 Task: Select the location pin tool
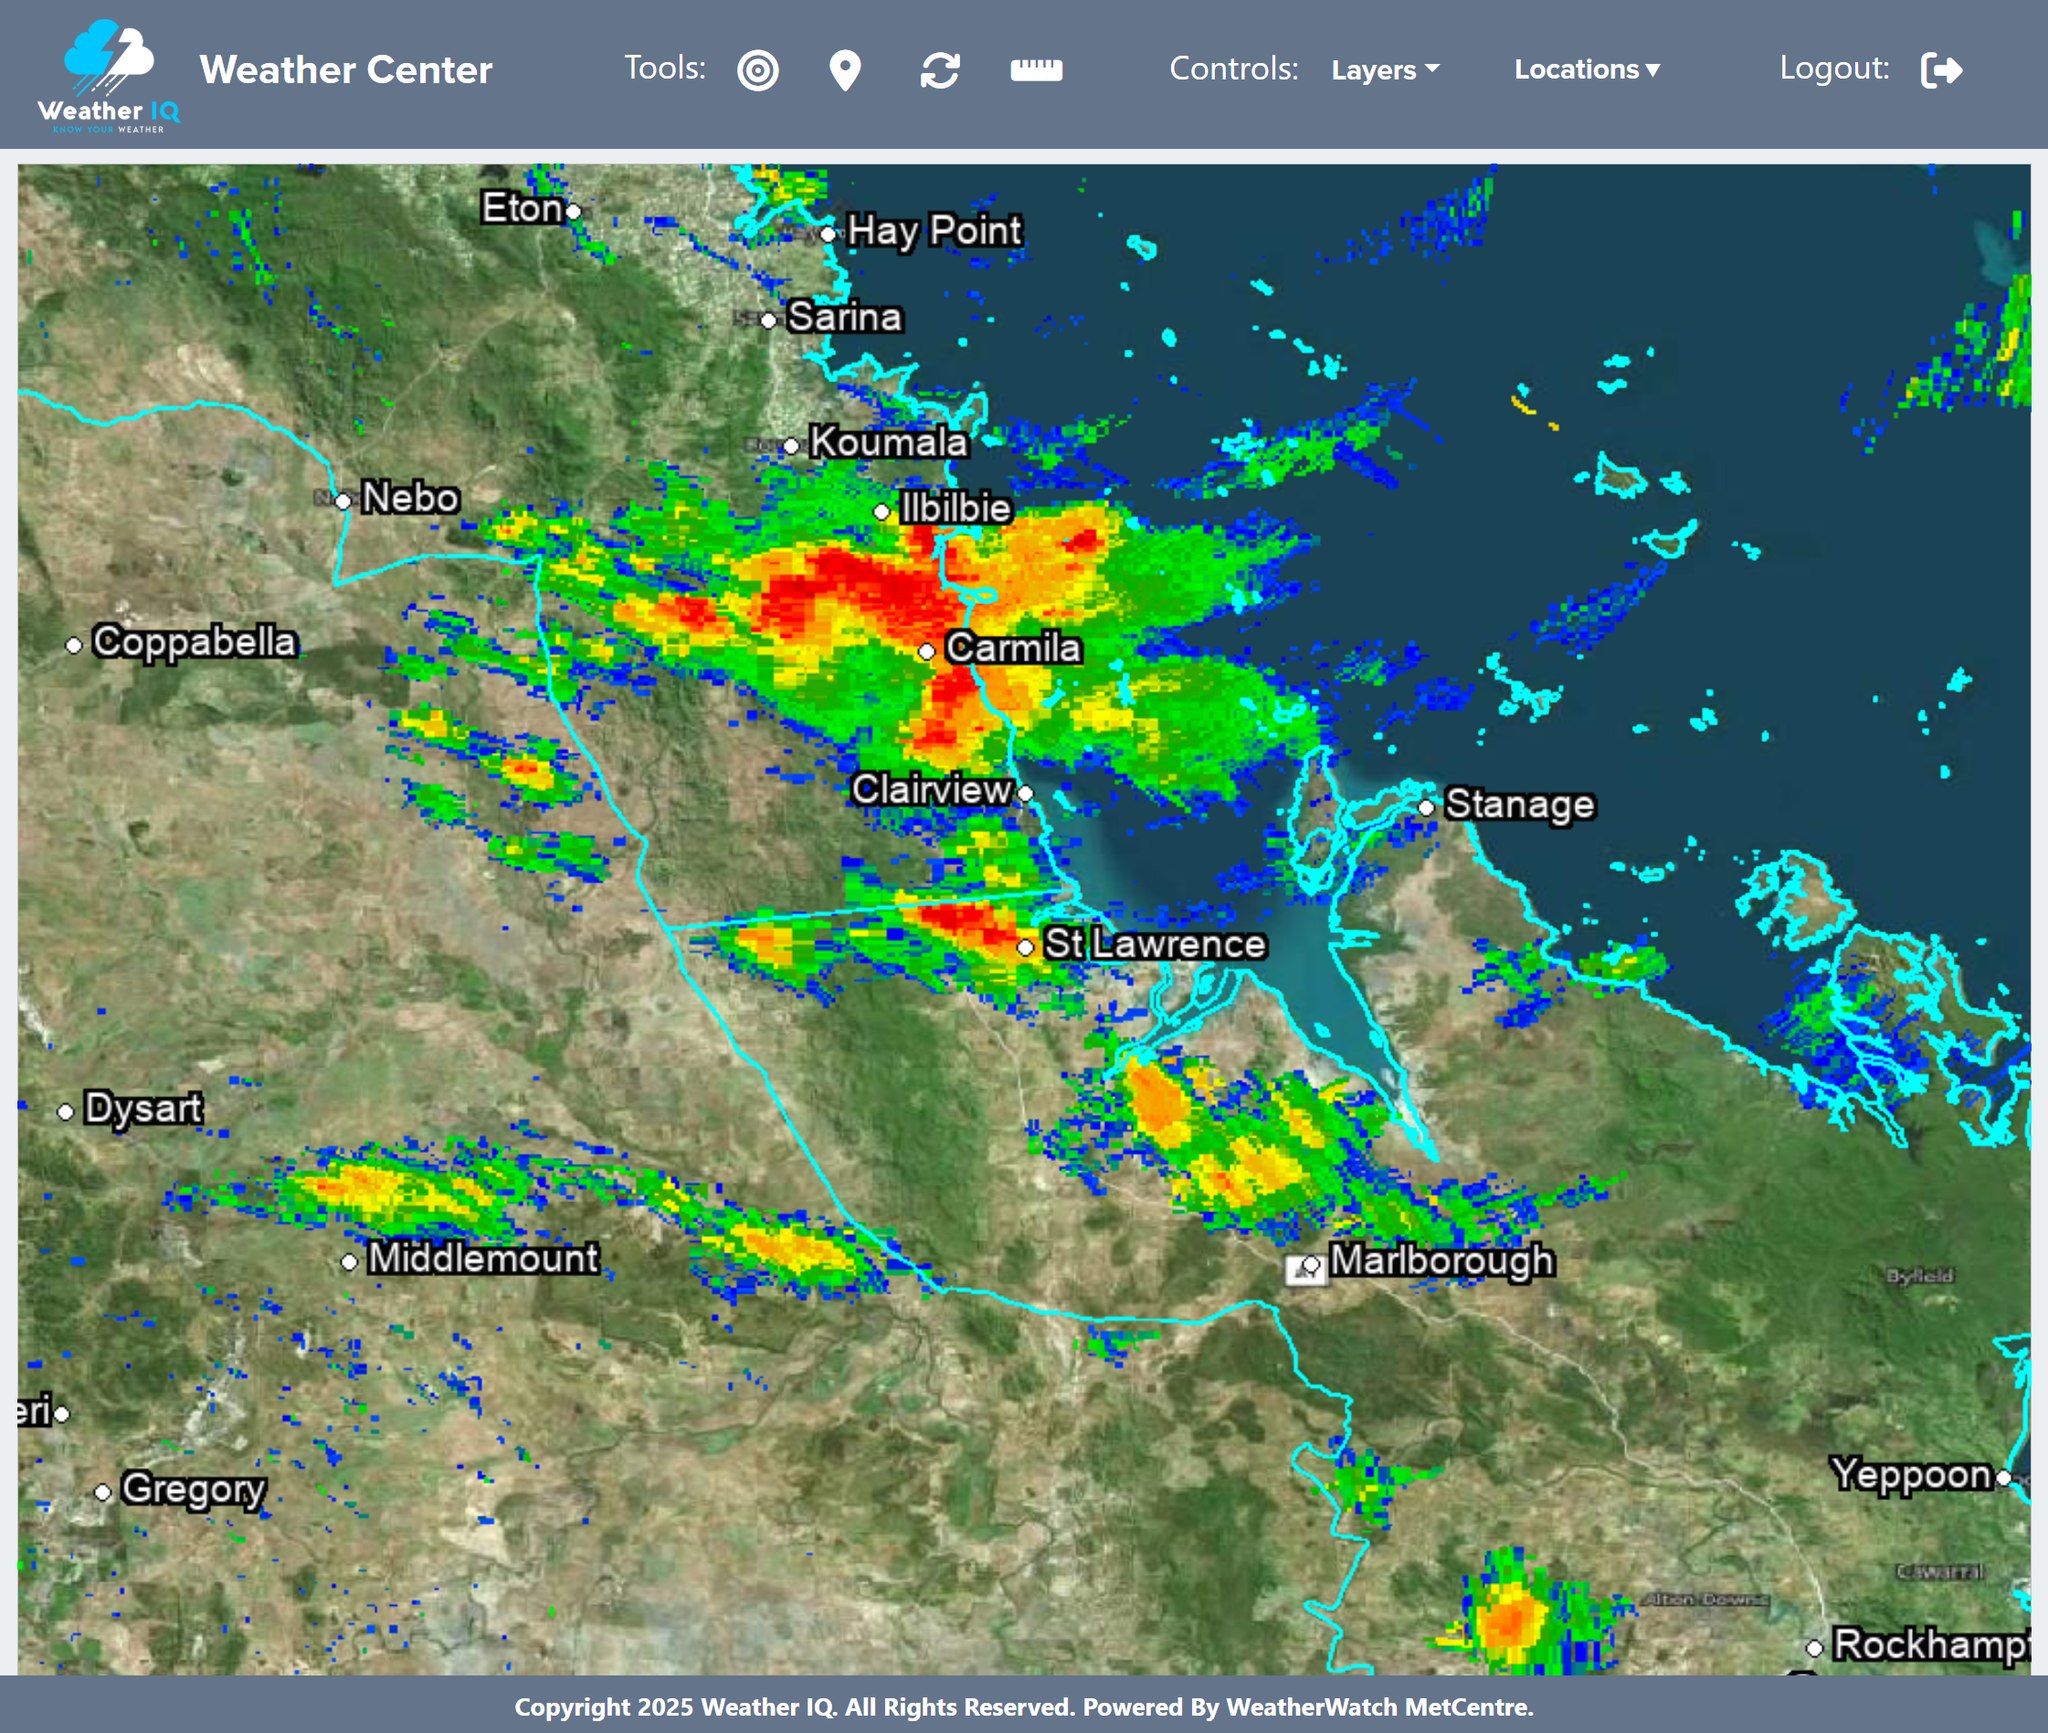tap(845, 70)
